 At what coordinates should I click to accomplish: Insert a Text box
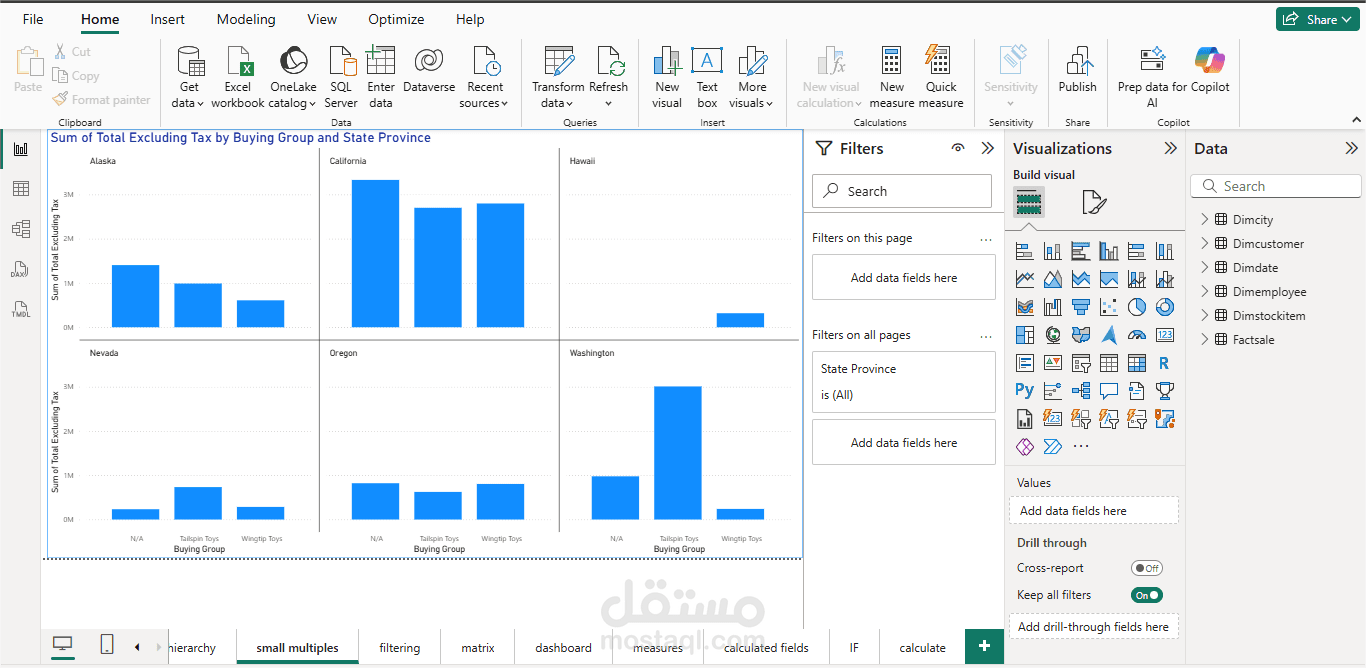click(707, 77)
